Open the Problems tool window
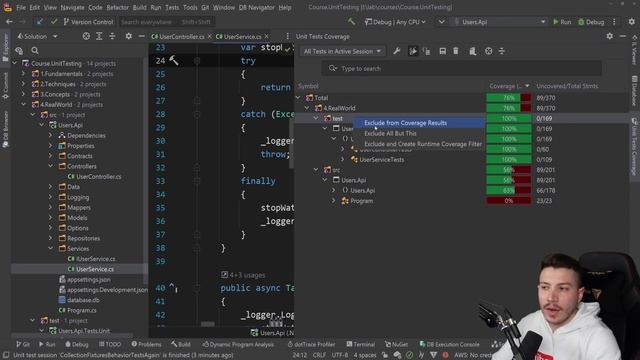 [146, 344]
